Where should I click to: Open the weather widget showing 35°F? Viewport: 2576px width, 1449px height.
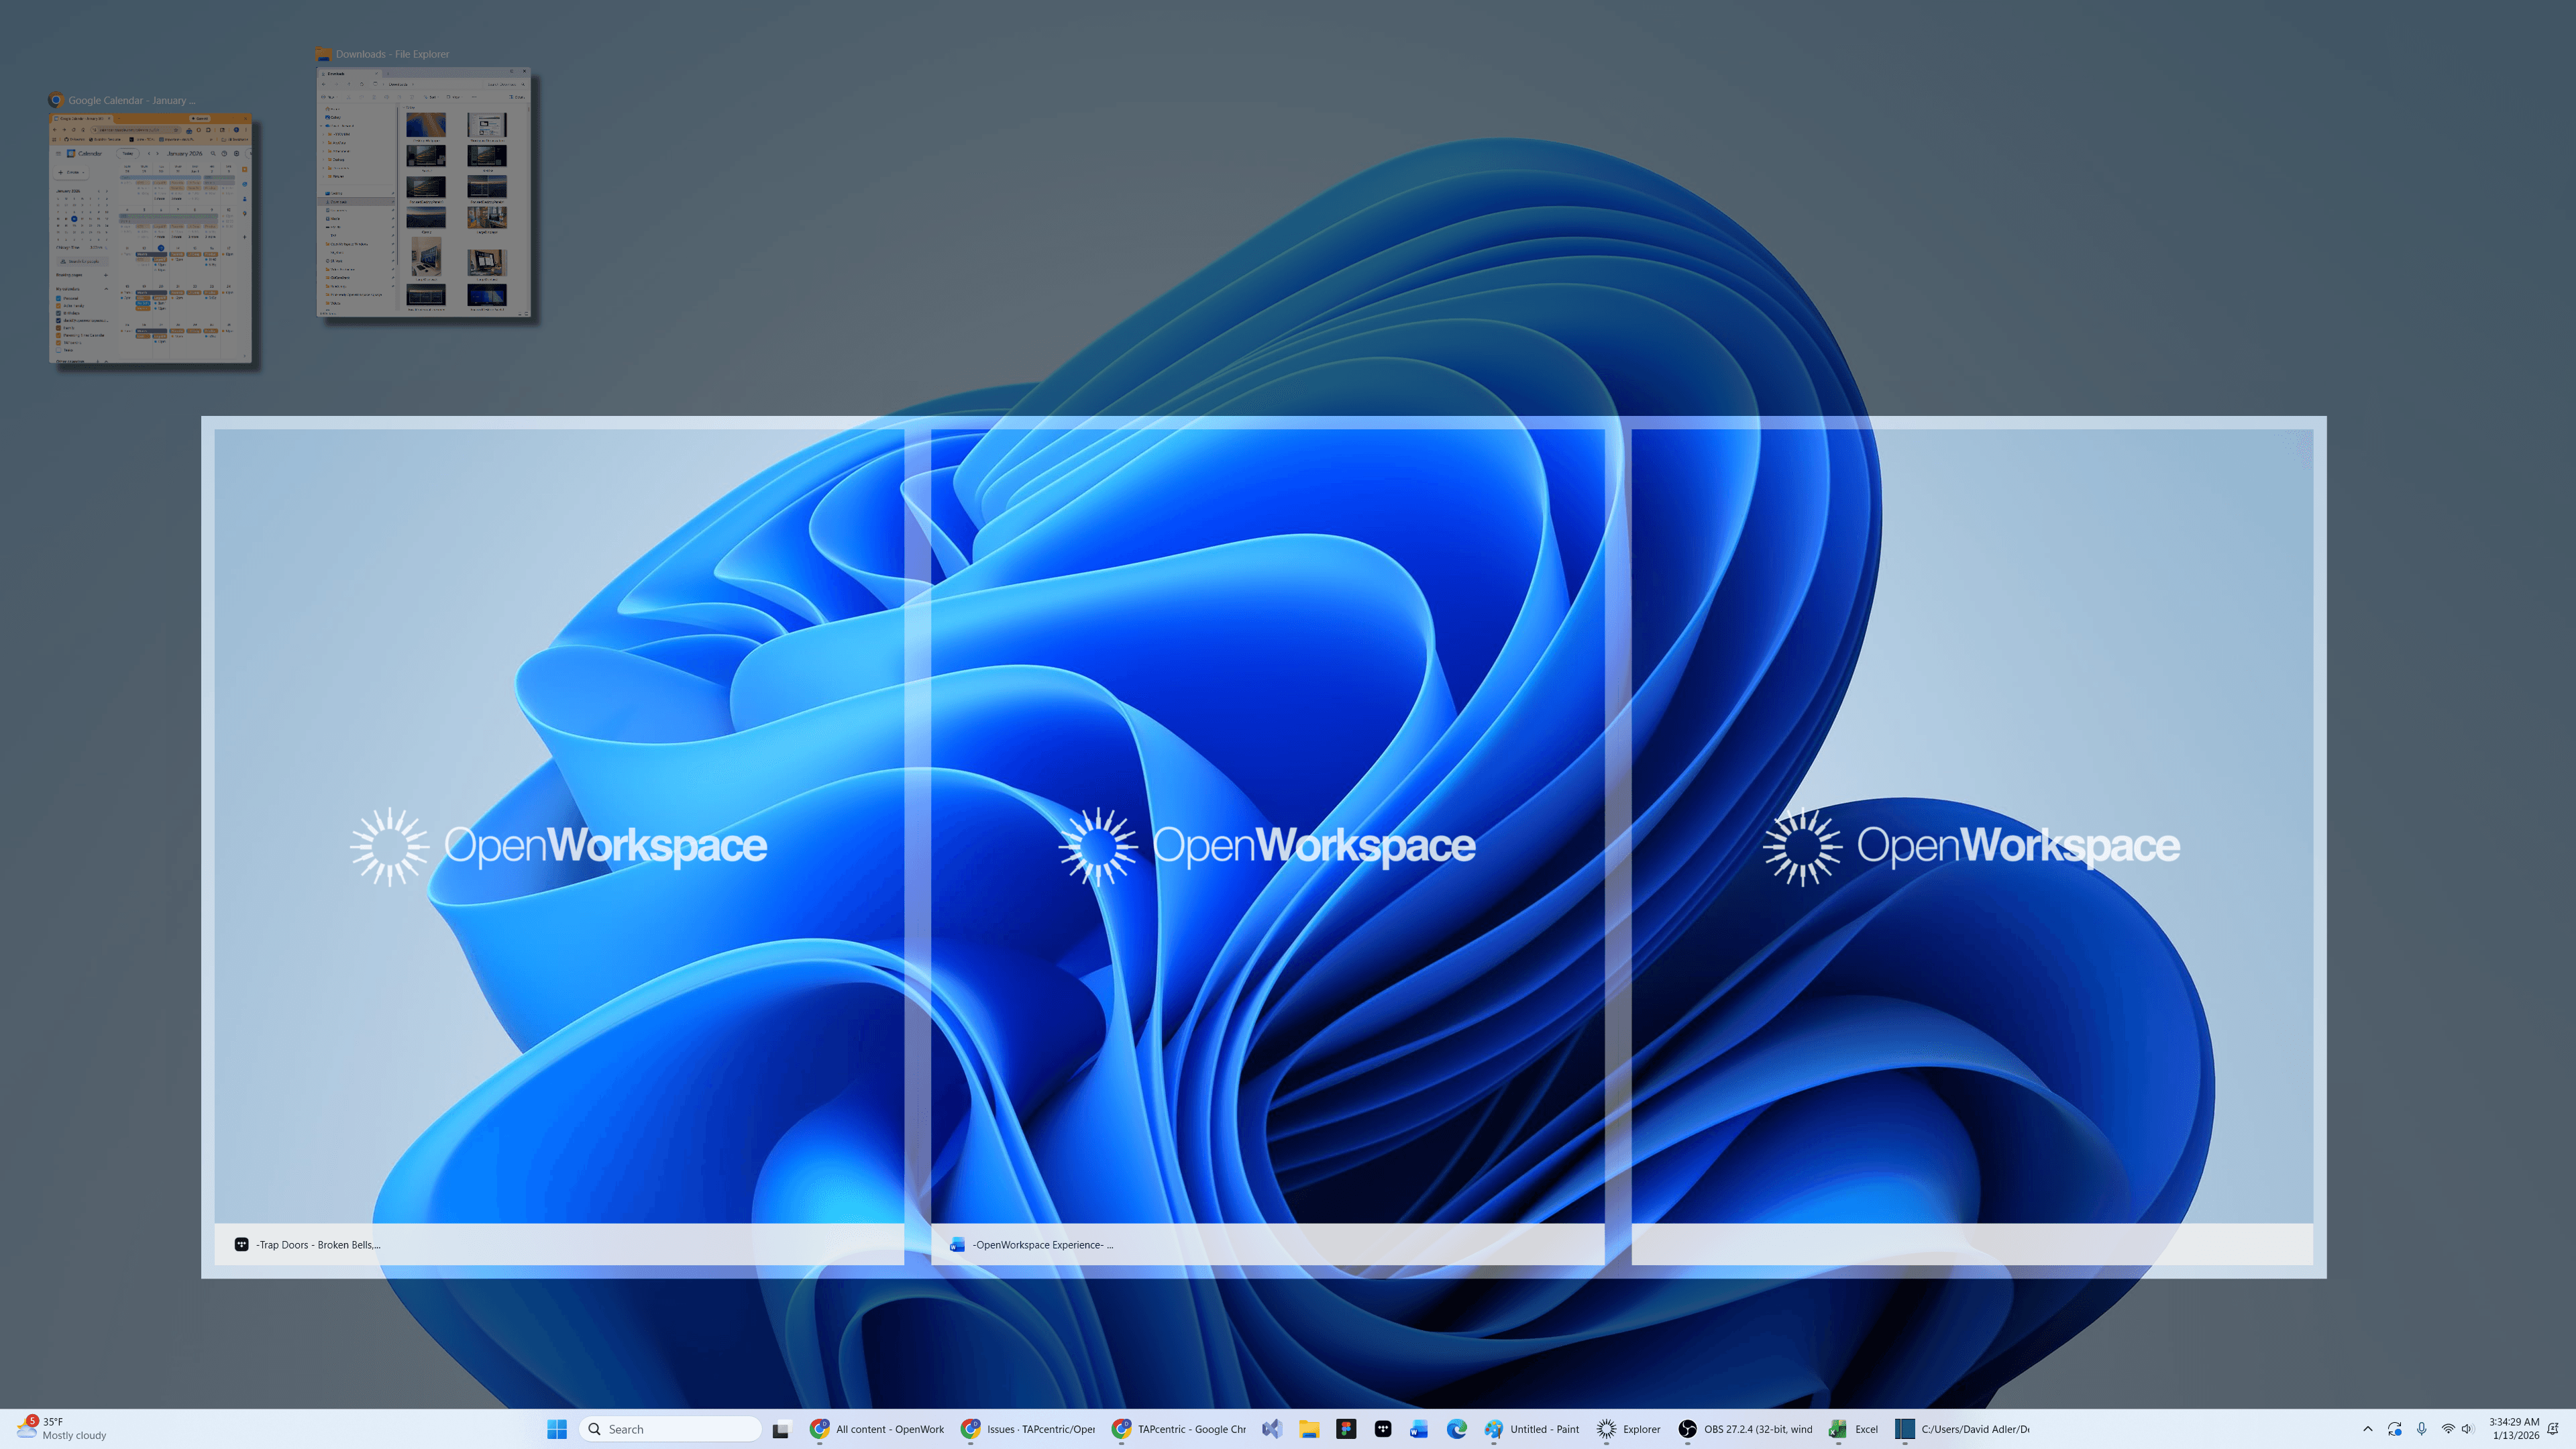55,1428
